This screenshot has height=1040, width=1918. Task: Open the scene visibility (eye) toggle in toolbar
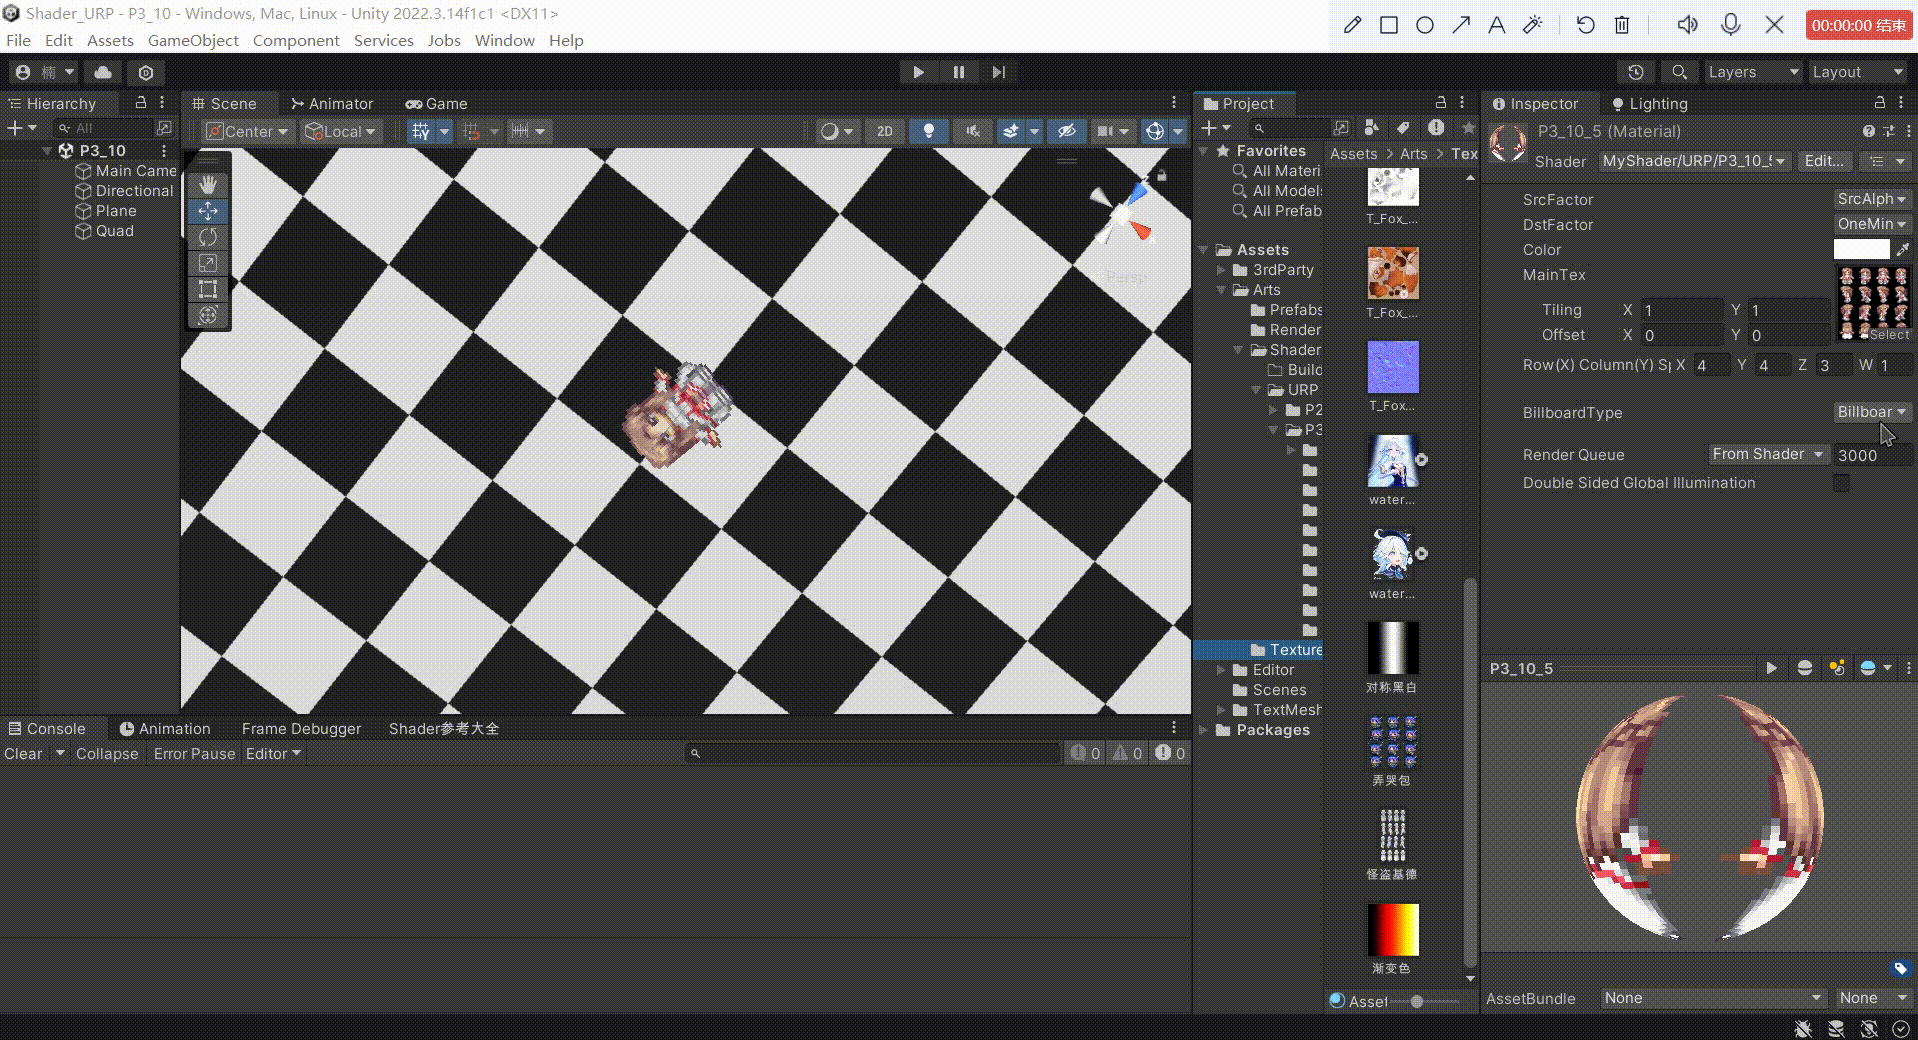tap(1067, 131)
